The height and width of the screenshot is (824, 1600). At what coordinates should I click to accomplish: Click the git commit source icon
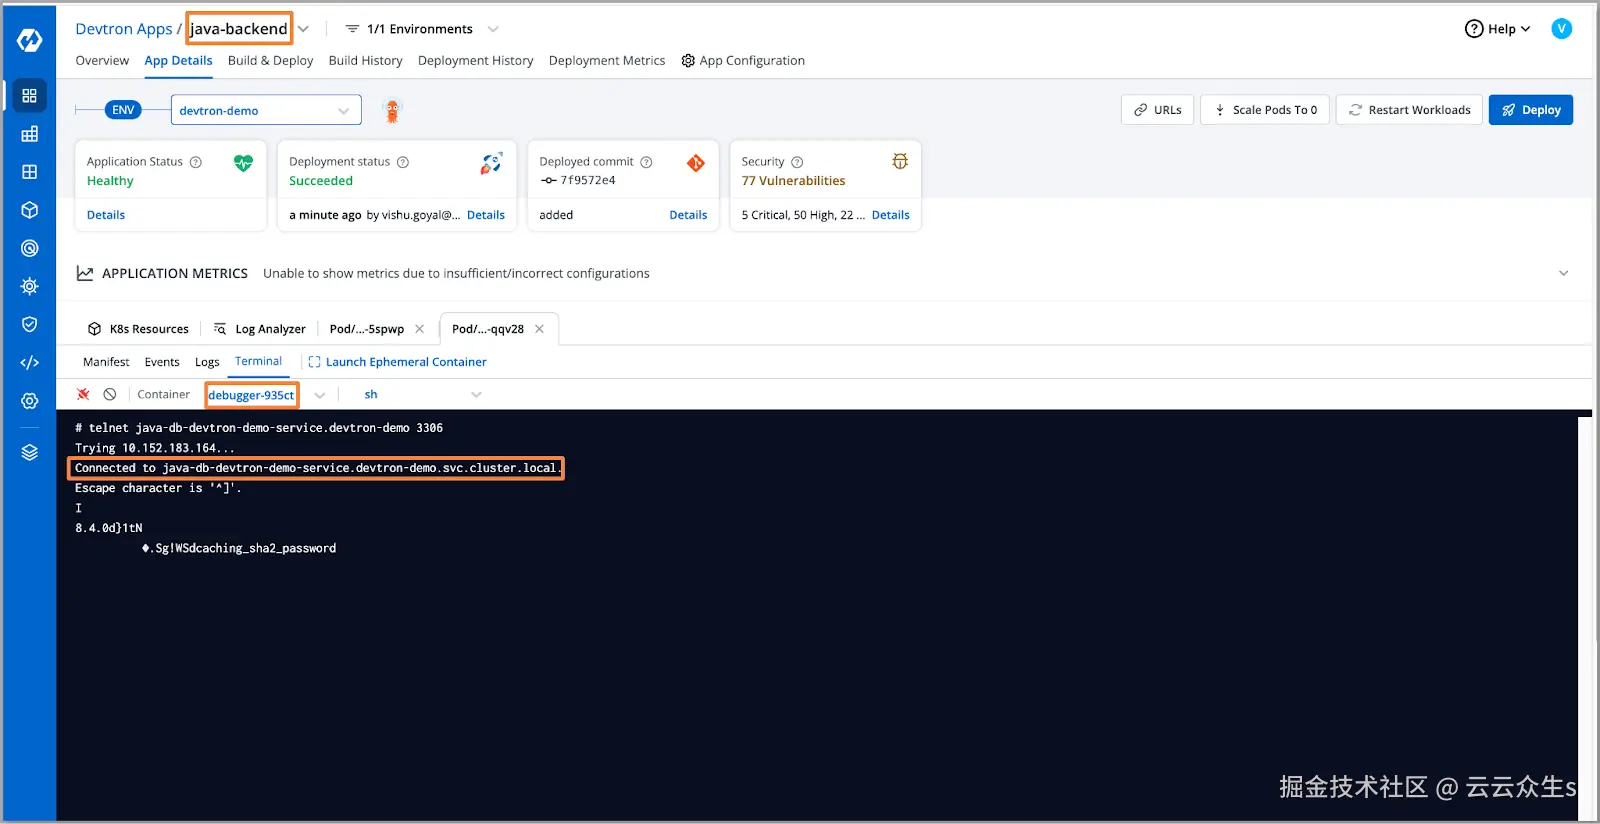pyautogui.click(x=696, y=163)
